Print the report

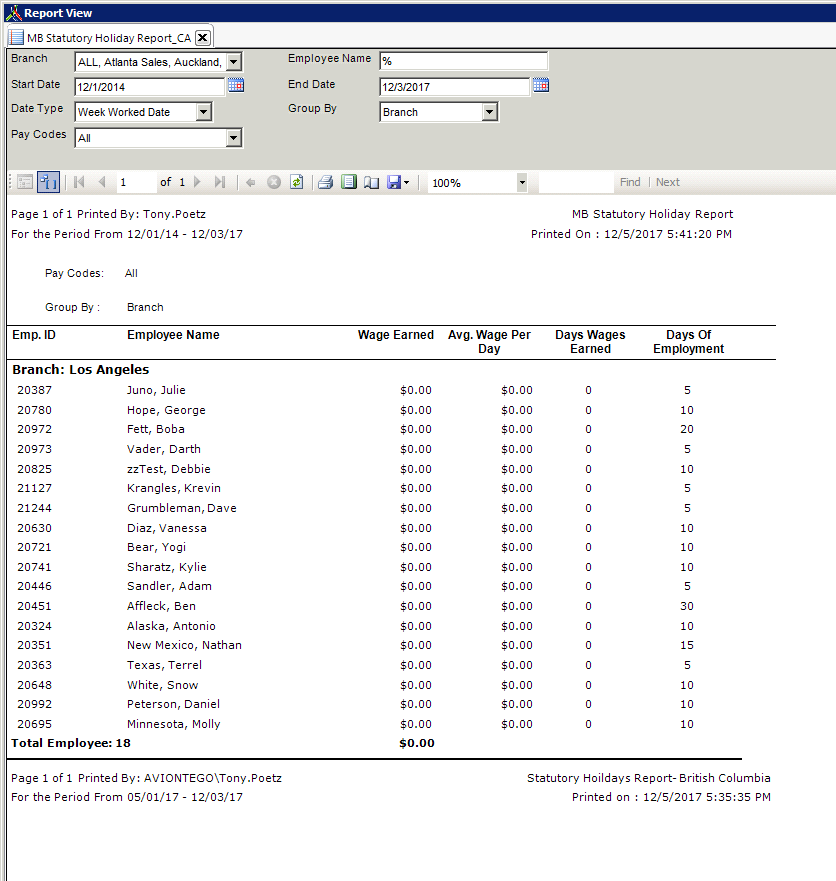click(325, 182)
